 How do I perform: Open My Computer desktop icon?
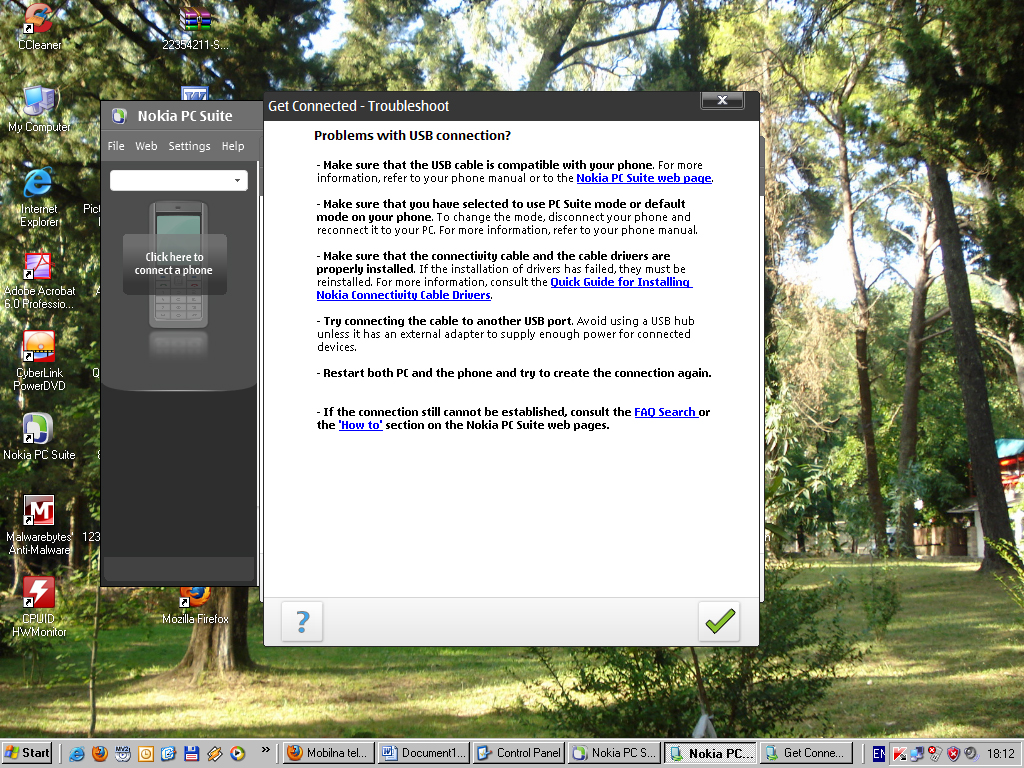pos(39,108)
